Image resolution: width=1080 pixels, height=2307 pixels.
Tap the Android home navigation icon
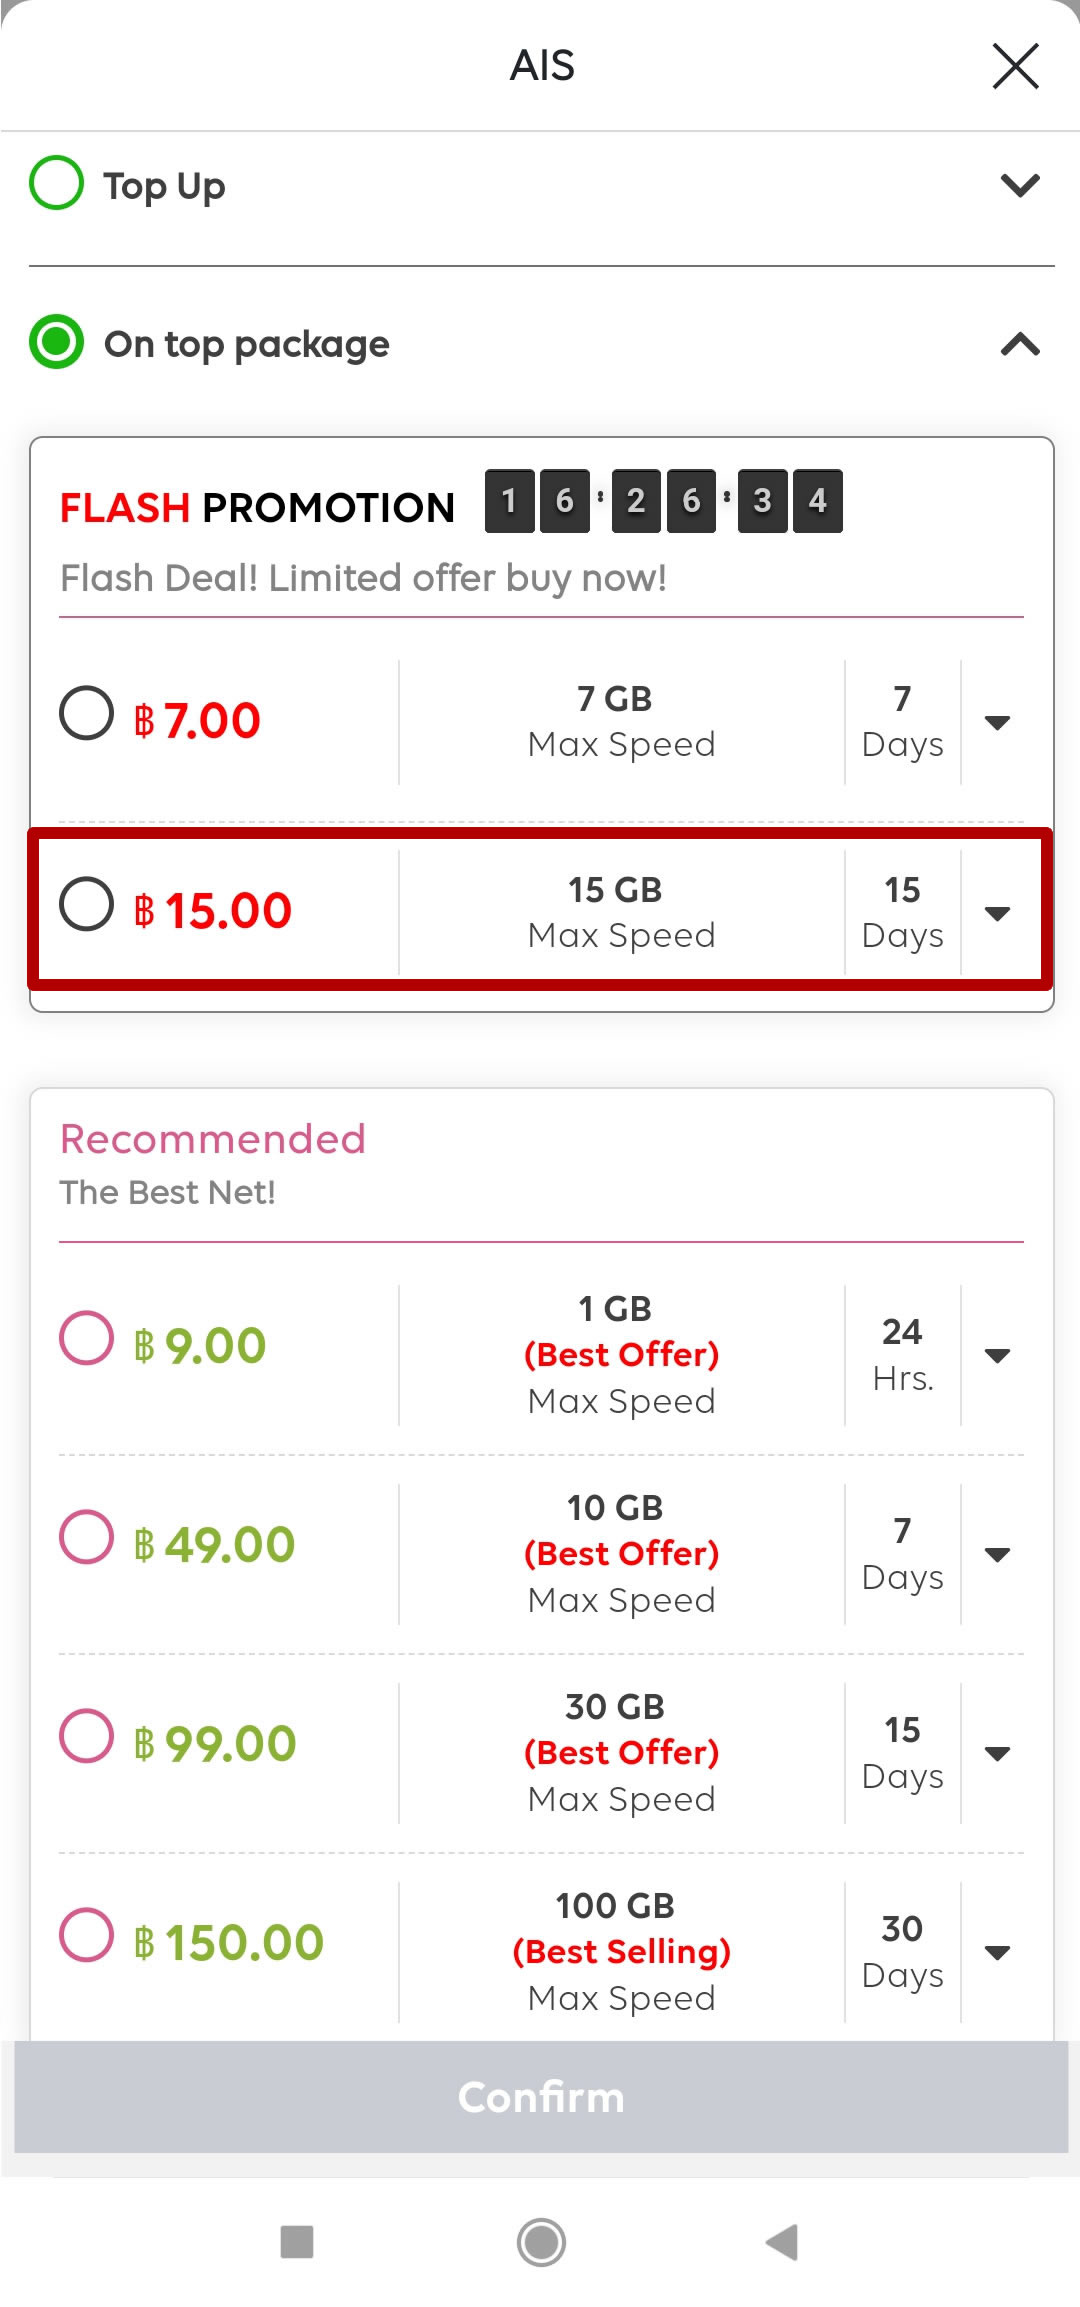[x=541, y=2241]
